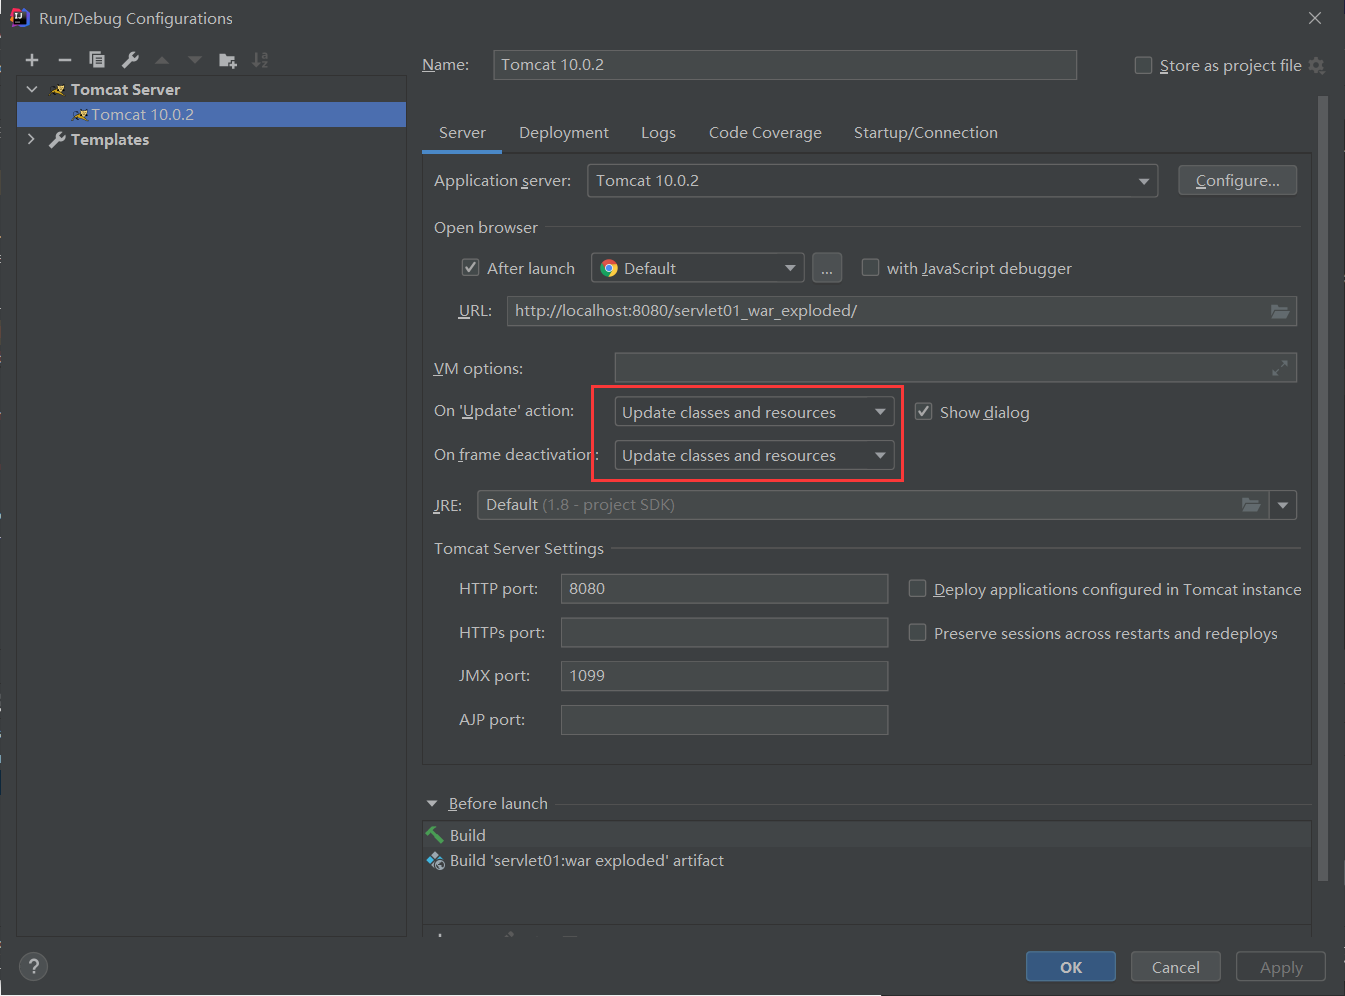Screen dimensions: 1345x996
Task: Collapse the Before launch section
Action: (x=432, y=804)
